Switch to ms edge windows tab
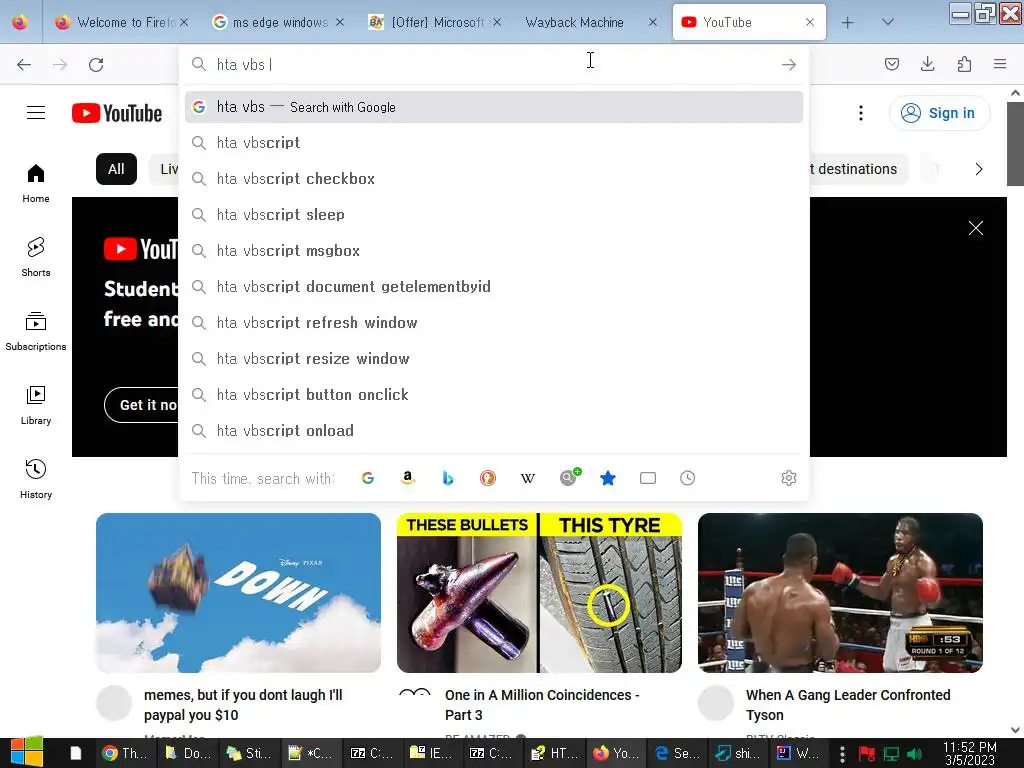 (x=279, y=22)
